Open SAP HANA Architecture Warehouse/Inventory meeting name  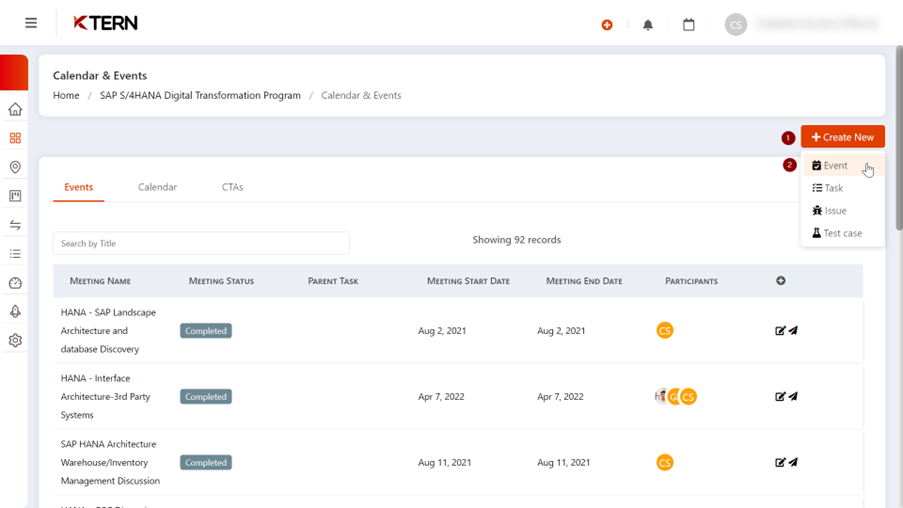(x=110, y=462)
